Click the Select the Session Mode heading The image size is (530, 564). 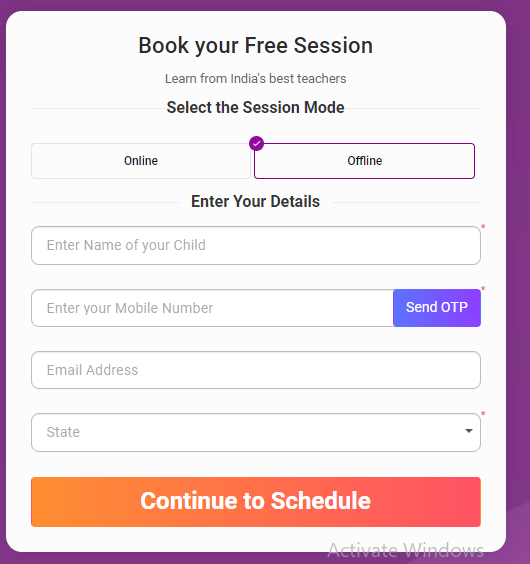coord(256,108)
